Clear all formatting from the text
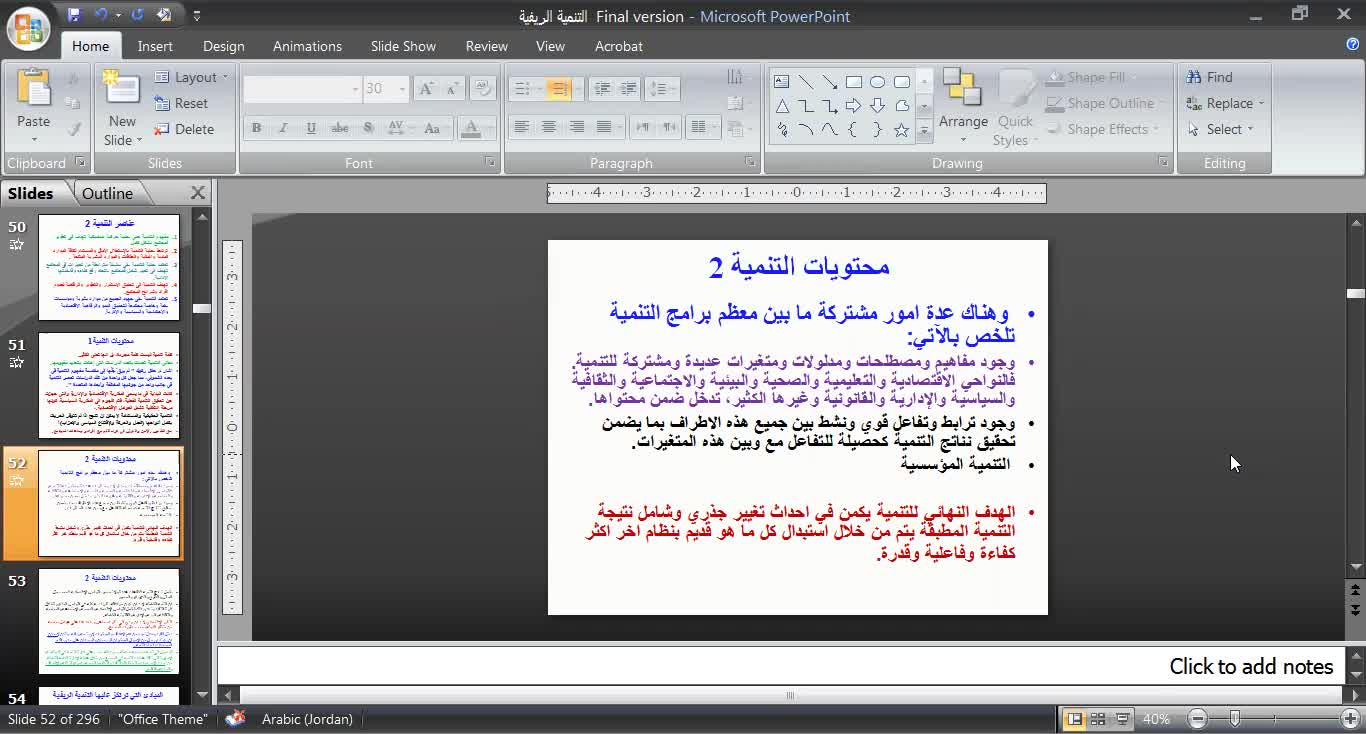 (x=483, y=89)
